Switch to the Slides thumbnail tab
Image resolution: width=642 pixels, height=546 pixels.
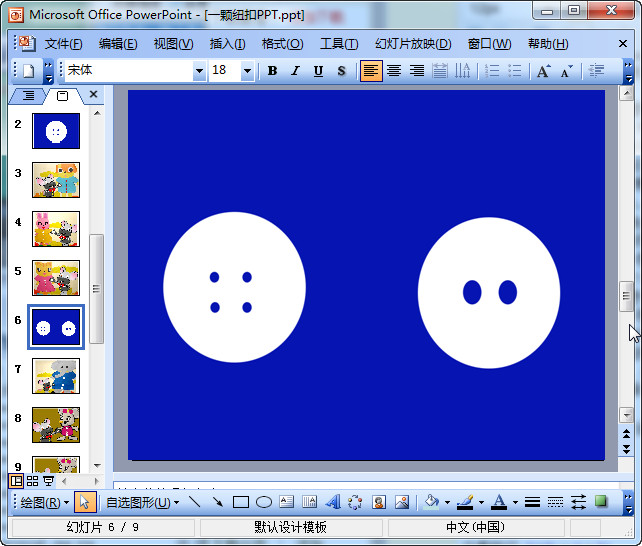click(x=62, y=96)
